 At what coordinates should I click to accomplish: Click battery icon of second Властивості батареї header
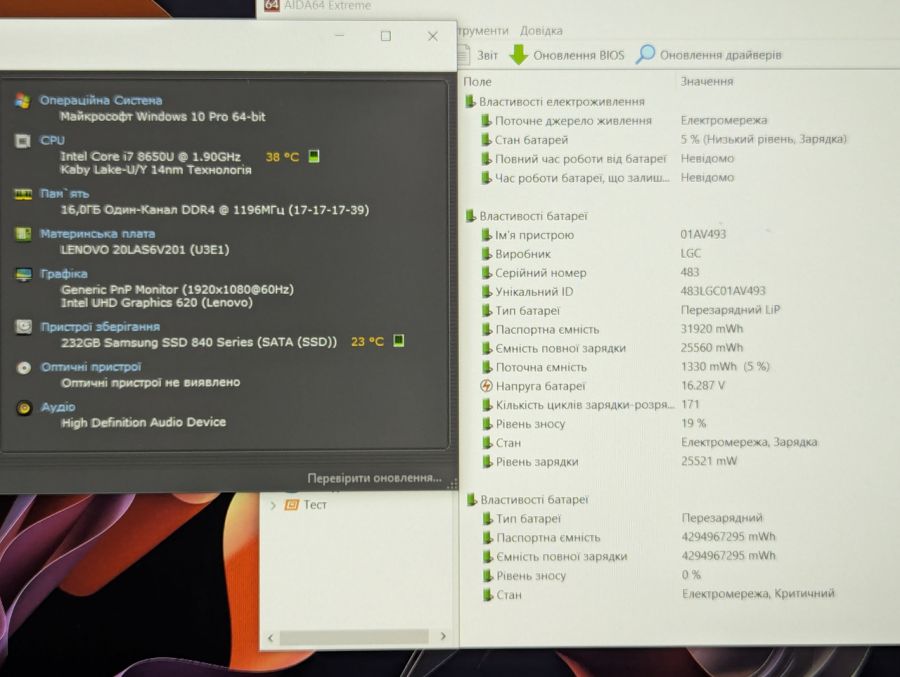coord(472,500)
